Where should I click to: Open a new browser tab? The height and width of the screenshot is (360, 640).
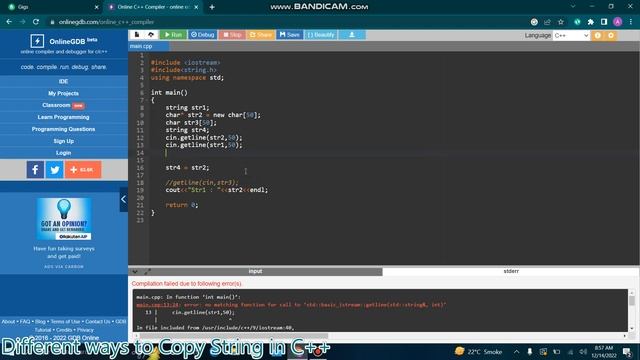(212, 7)
